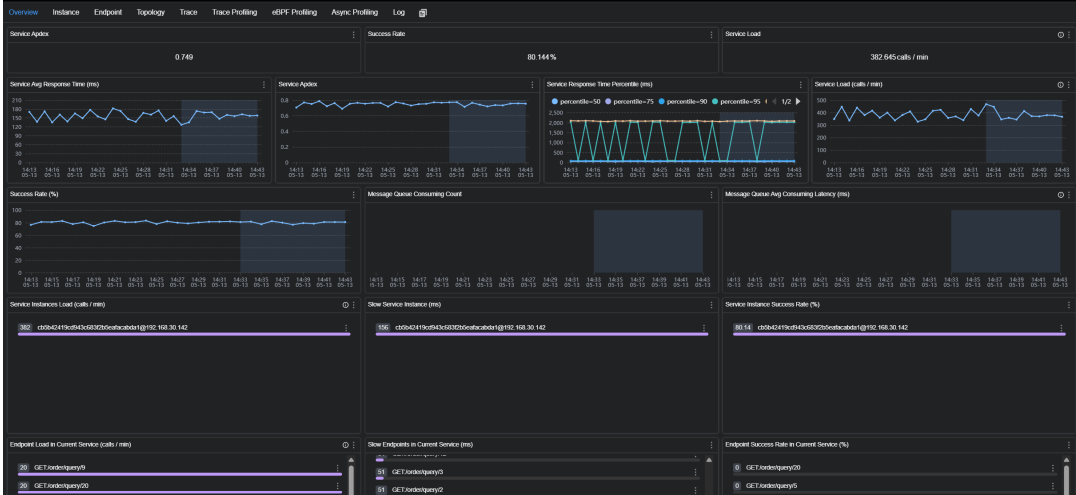The image size is (1076, 495).
Task: Go to previous legend page in percentile chart
Action: pos(775,101)
